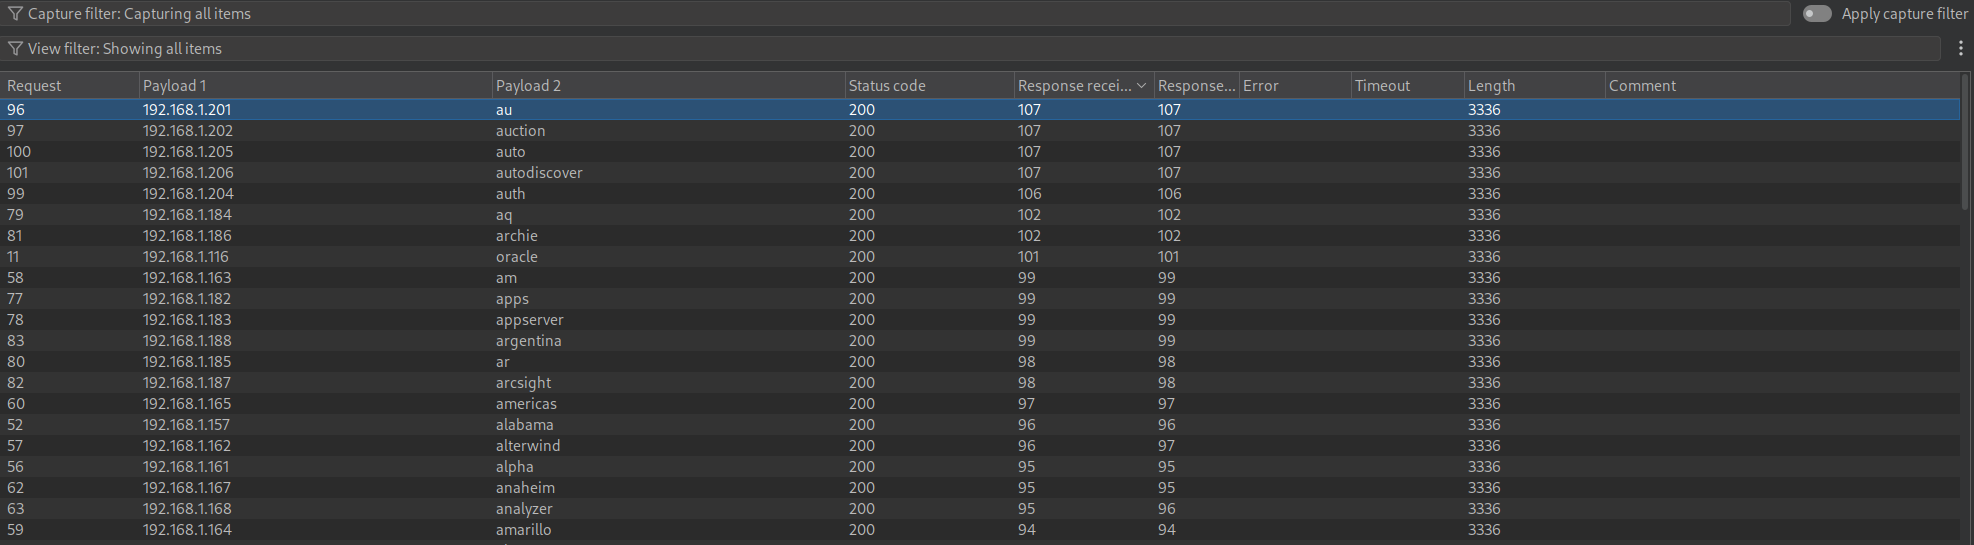This screenshot has width=1974, height=545.
Task: Open the capture filter settings bar
Action: tap(900, 14)
